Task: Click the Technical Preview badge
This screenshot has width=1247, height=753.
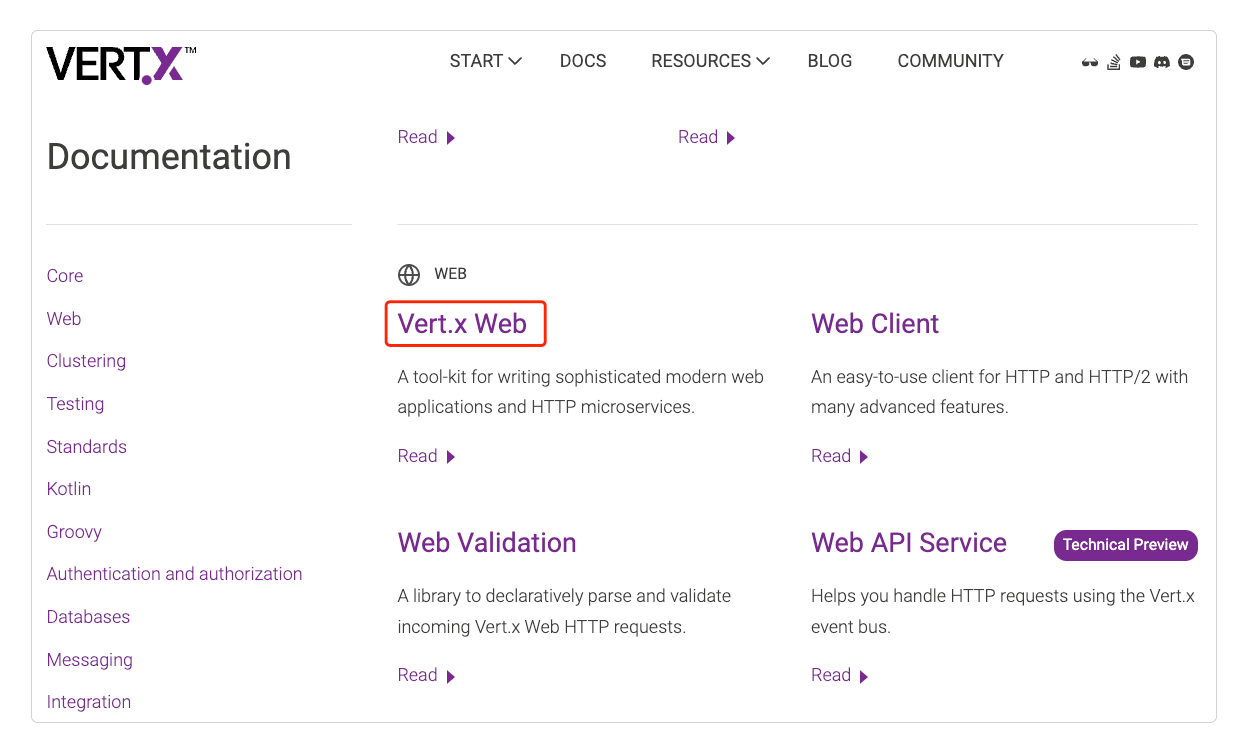Action: 1125,545
